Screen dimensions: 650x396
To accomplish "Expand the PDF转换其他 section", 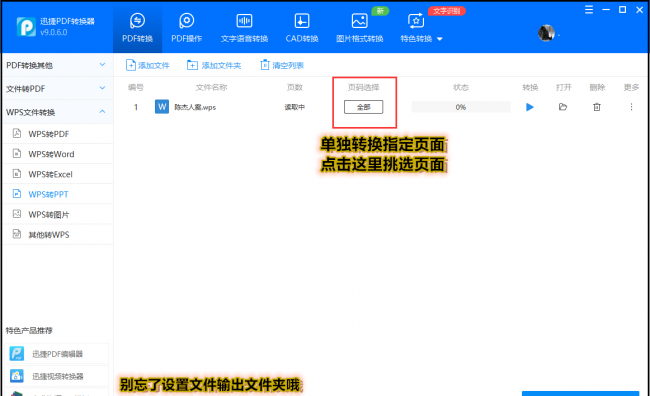I will coord(58,65).
